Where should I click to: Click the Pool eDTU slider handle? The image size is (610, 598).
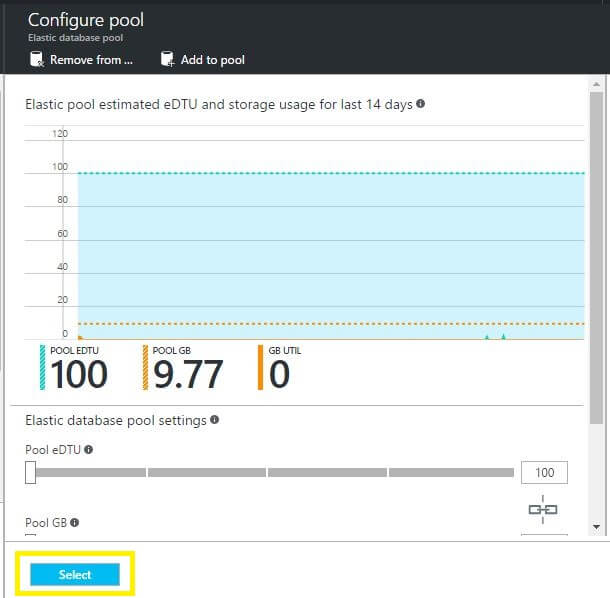pyautogui.click(x=31, y=472)
